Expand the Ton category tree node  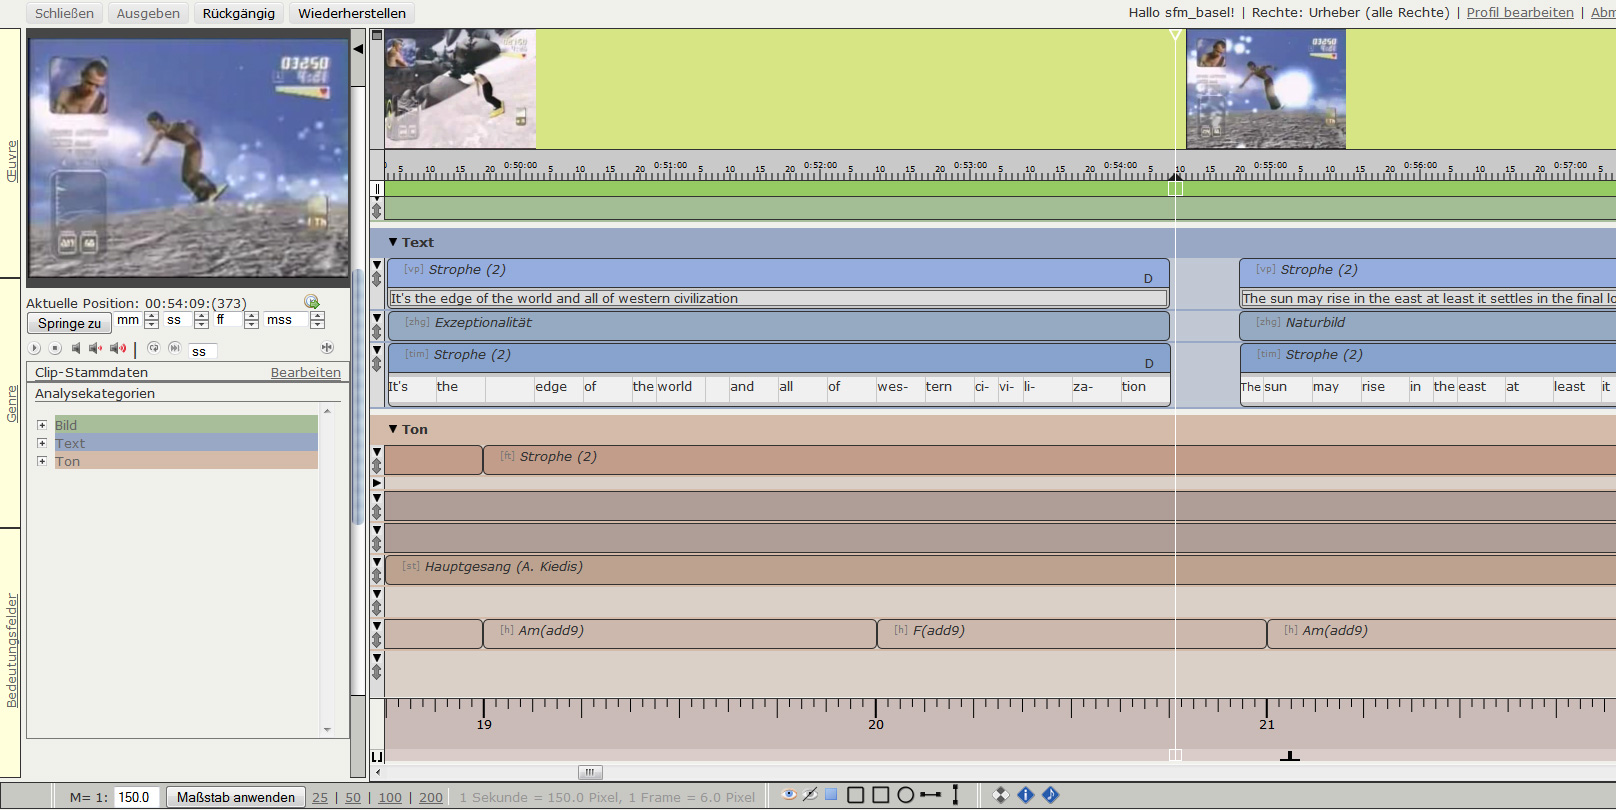tap(42, 461)
